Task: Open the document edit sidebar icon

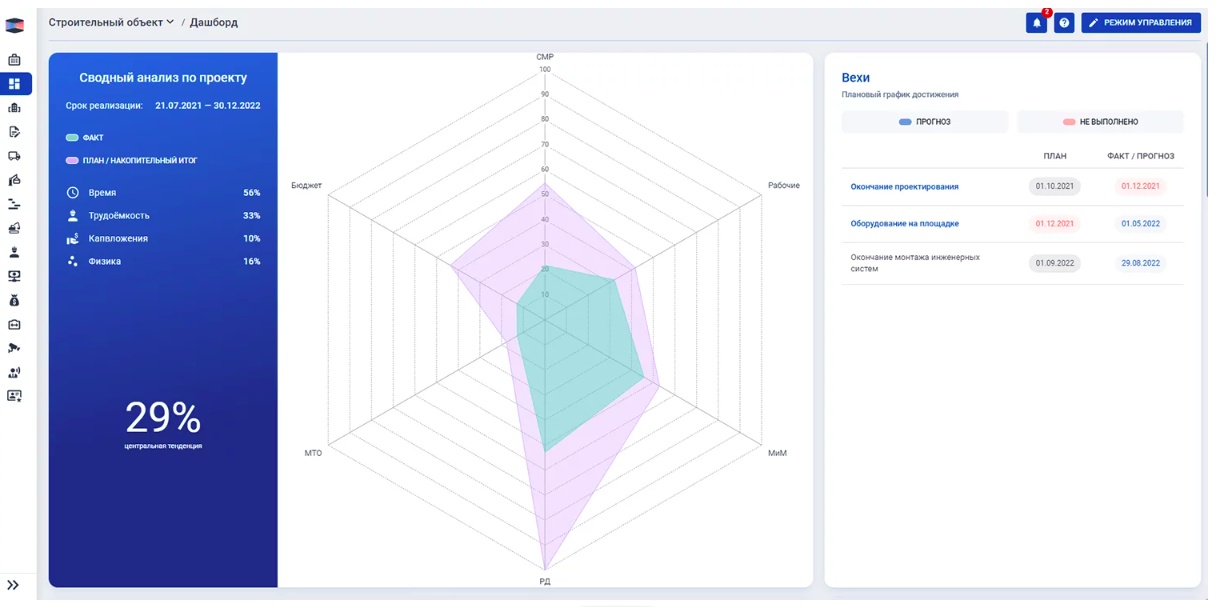Action: coord(14,132)
